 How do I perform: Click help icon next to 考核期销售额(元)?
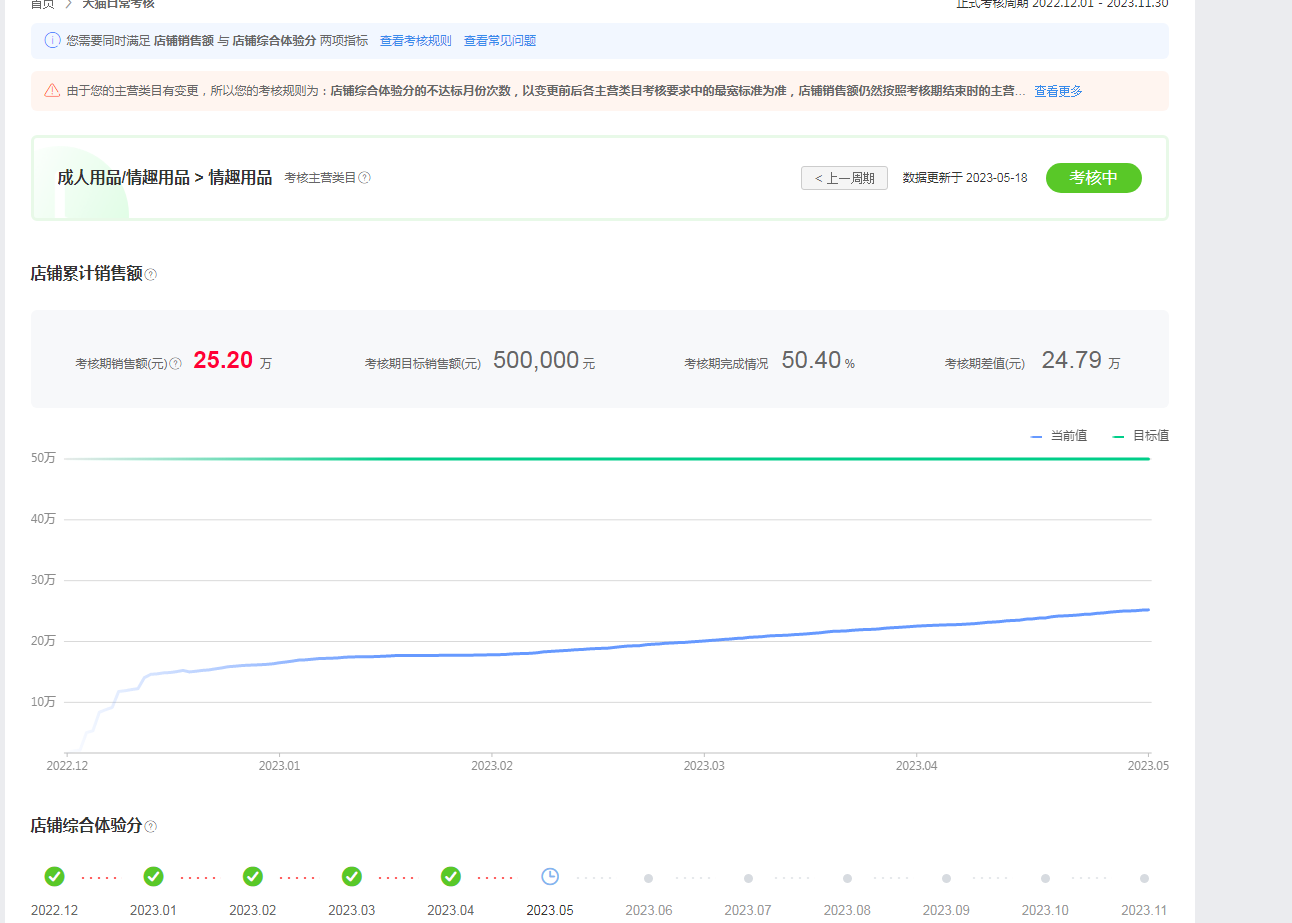click(x=176, y=364)
